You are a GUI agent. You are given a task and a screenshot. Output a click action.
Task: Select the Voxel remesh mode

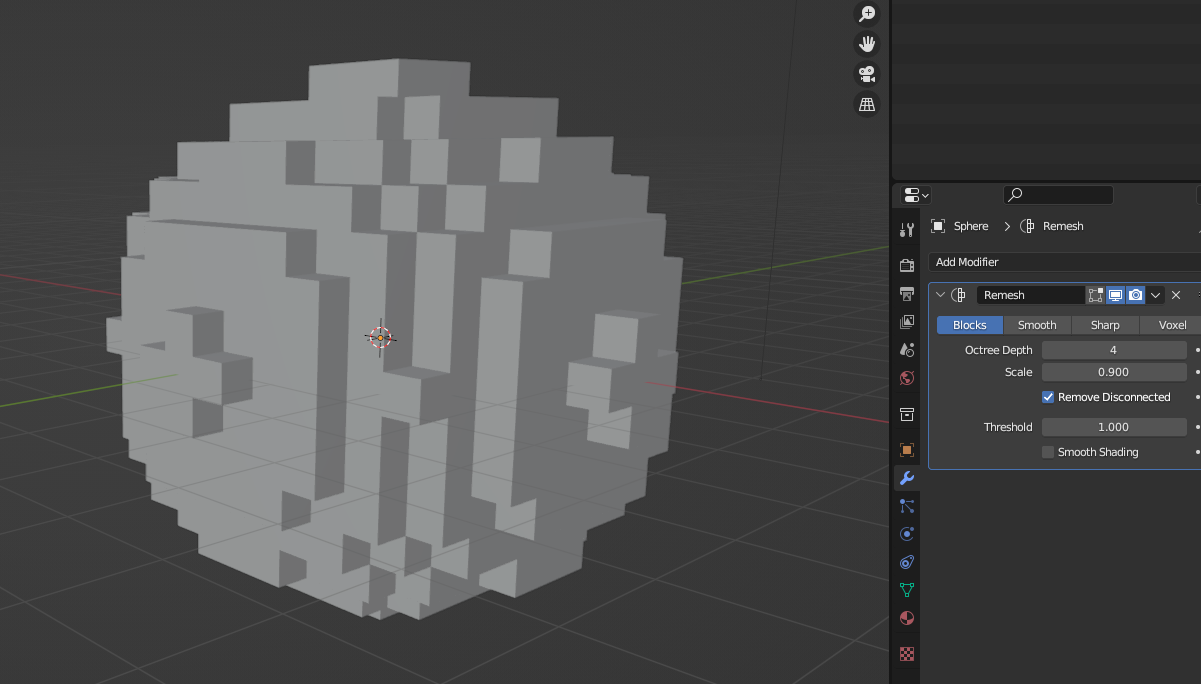pyautogui.click(x=1170, y=324)
